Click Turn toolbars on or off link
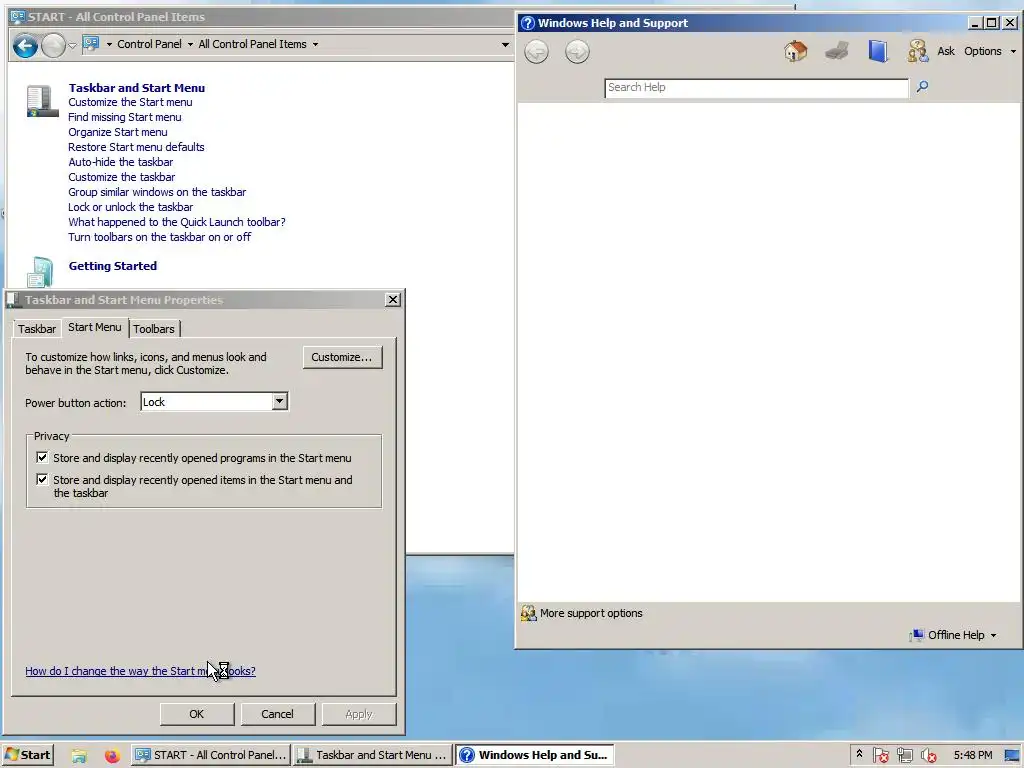The image size is (1024, 768). point(159,237)
